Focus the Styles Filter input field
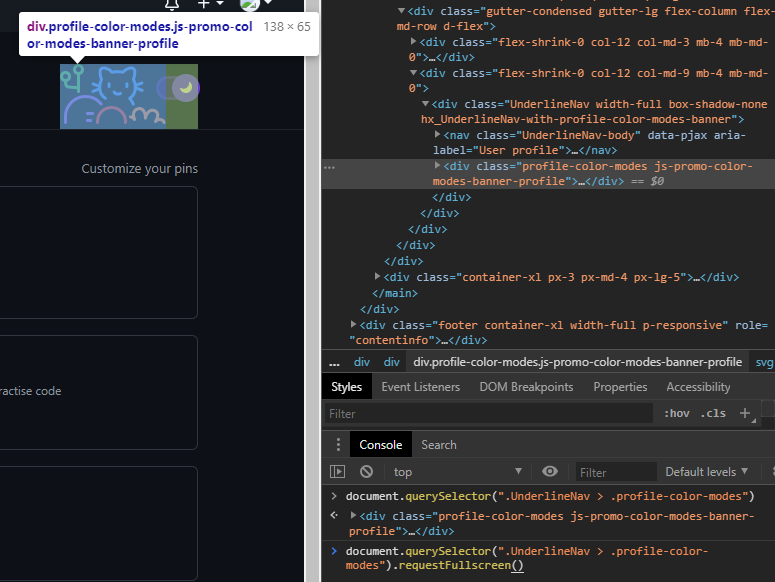The image size is (775, 582). [x=488, y=414]
